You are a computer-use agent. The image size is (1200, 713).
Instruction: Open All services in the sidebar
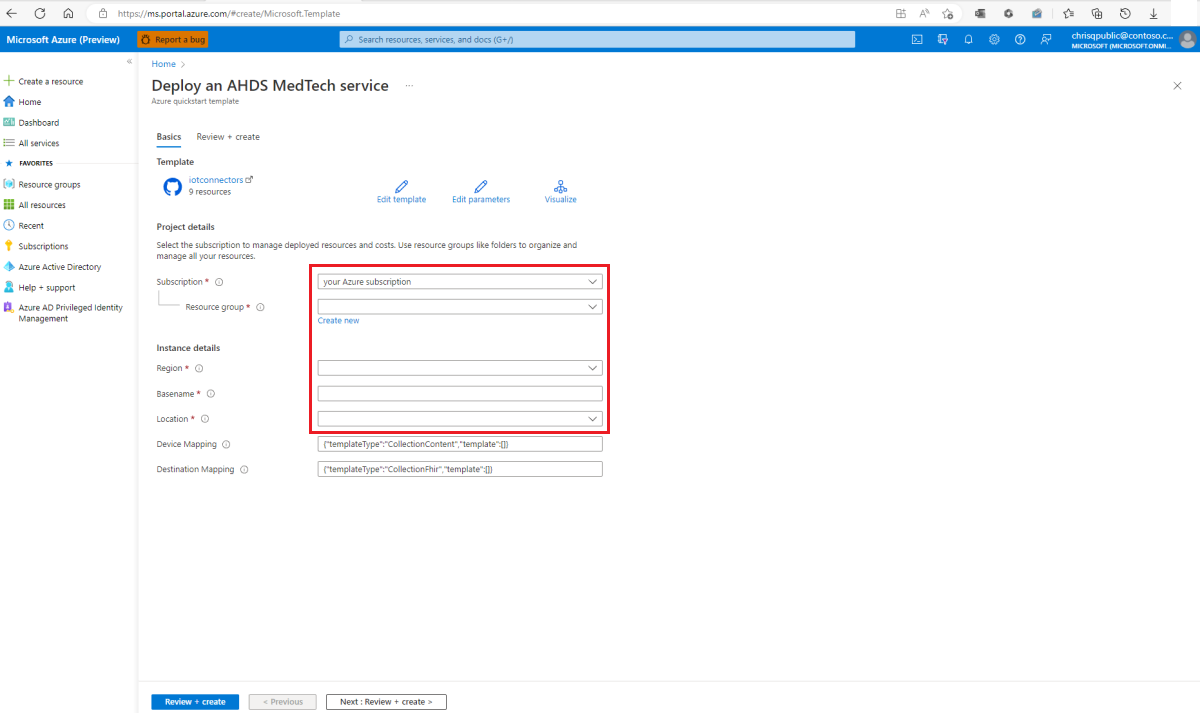point(39,143)
